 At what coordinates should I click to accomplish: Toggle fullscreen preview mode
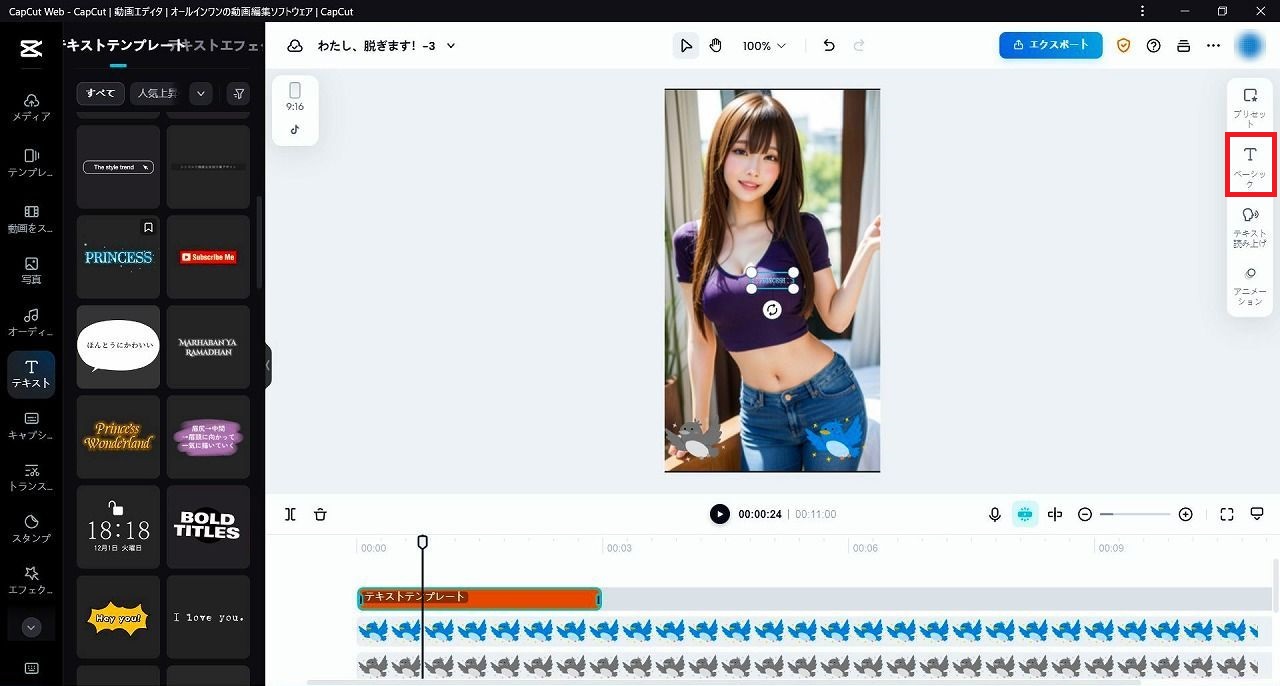[1227, 514]
